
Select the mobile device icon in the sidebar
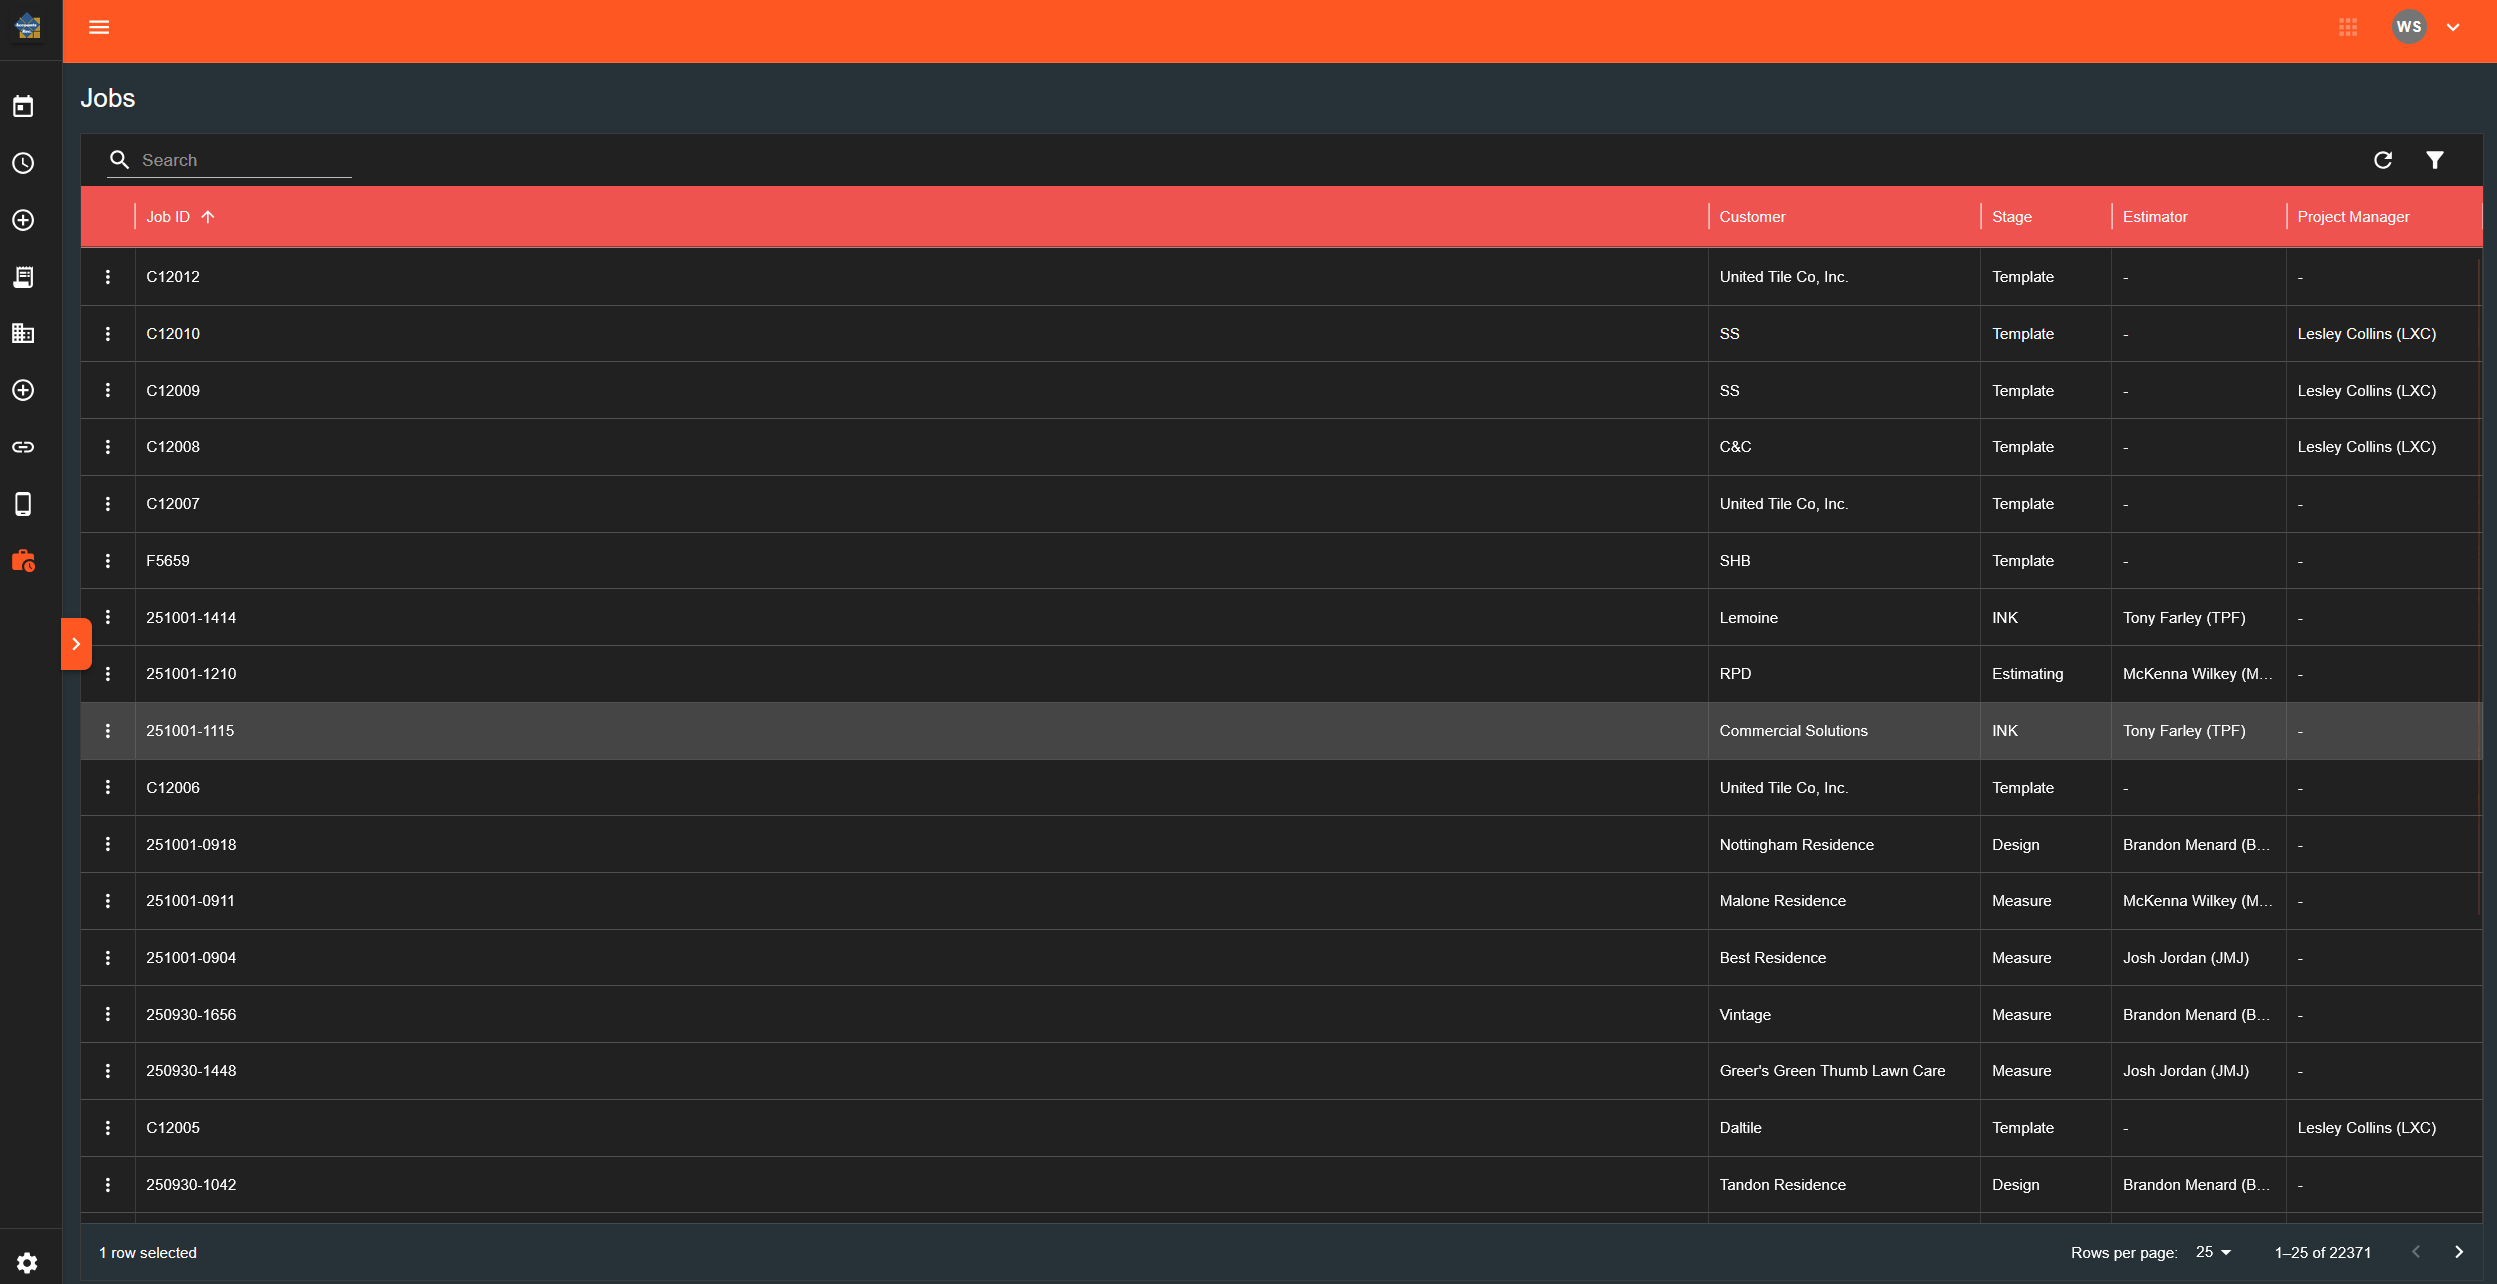click(23, 504)
